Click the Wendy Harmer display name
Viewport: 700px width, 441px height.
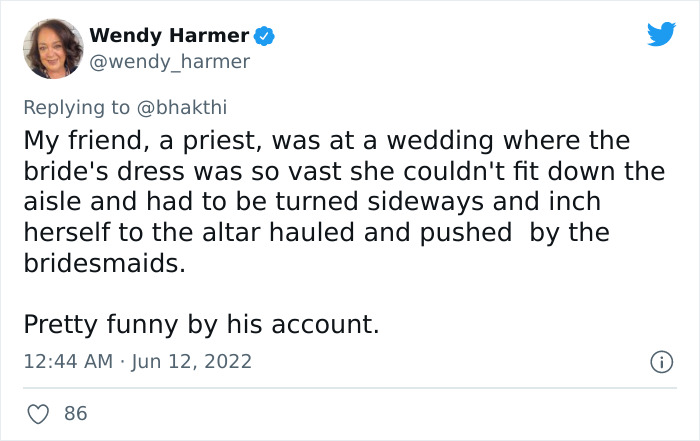click(169, 36)
